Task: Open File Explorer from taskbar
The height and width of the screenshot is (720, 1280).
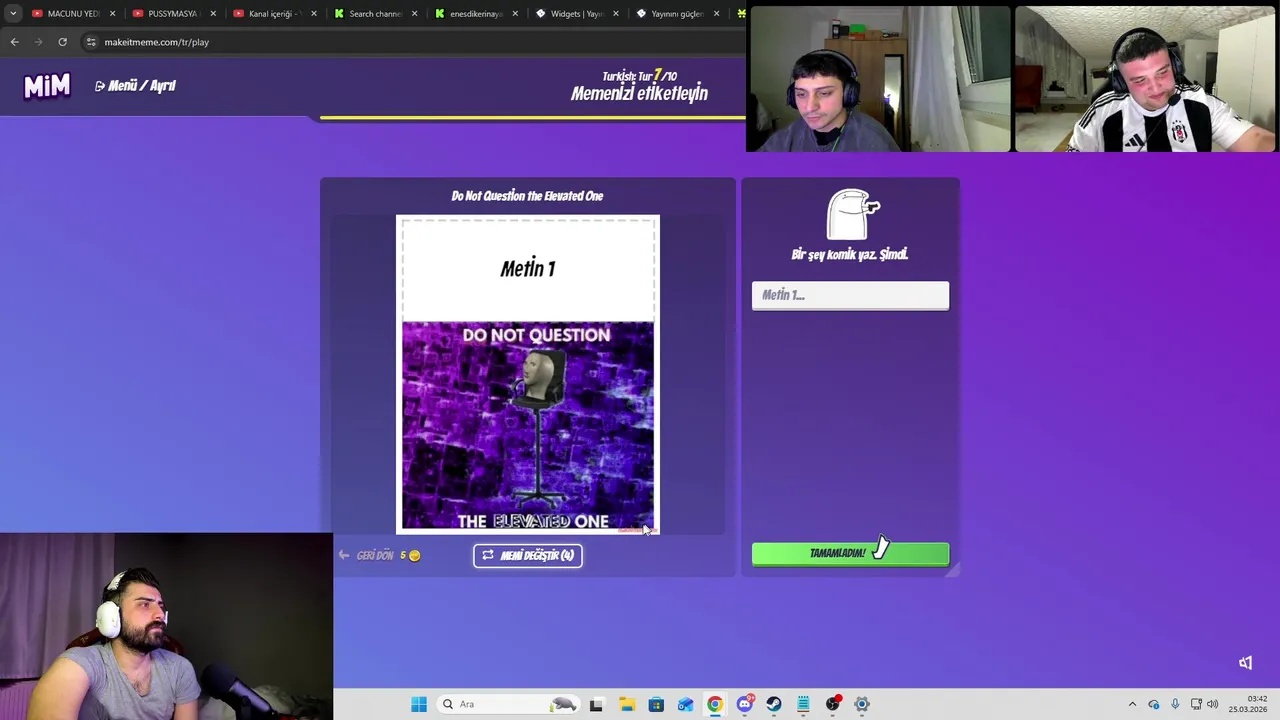Action: point(626,704)
